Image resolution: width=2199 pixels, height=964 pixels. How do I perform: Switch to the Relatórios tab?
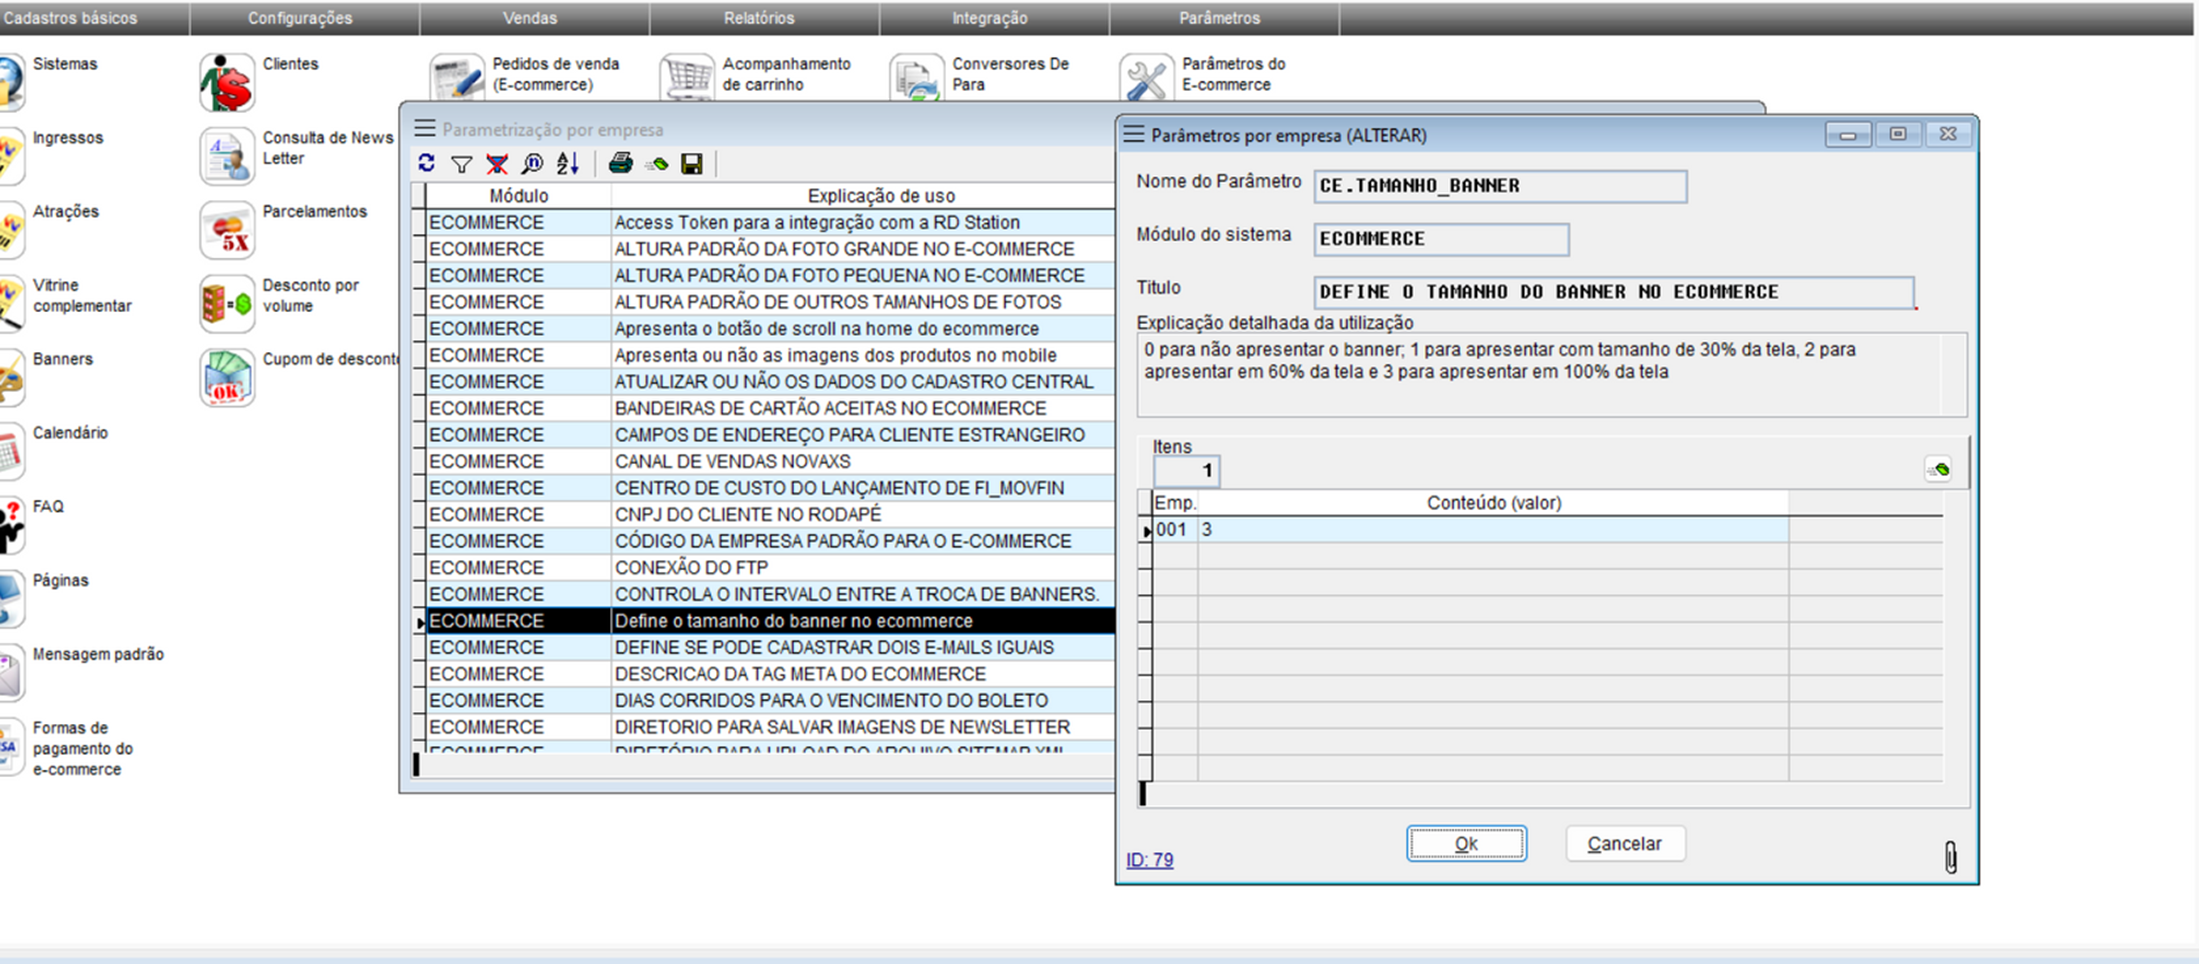[x=759, y=18]
